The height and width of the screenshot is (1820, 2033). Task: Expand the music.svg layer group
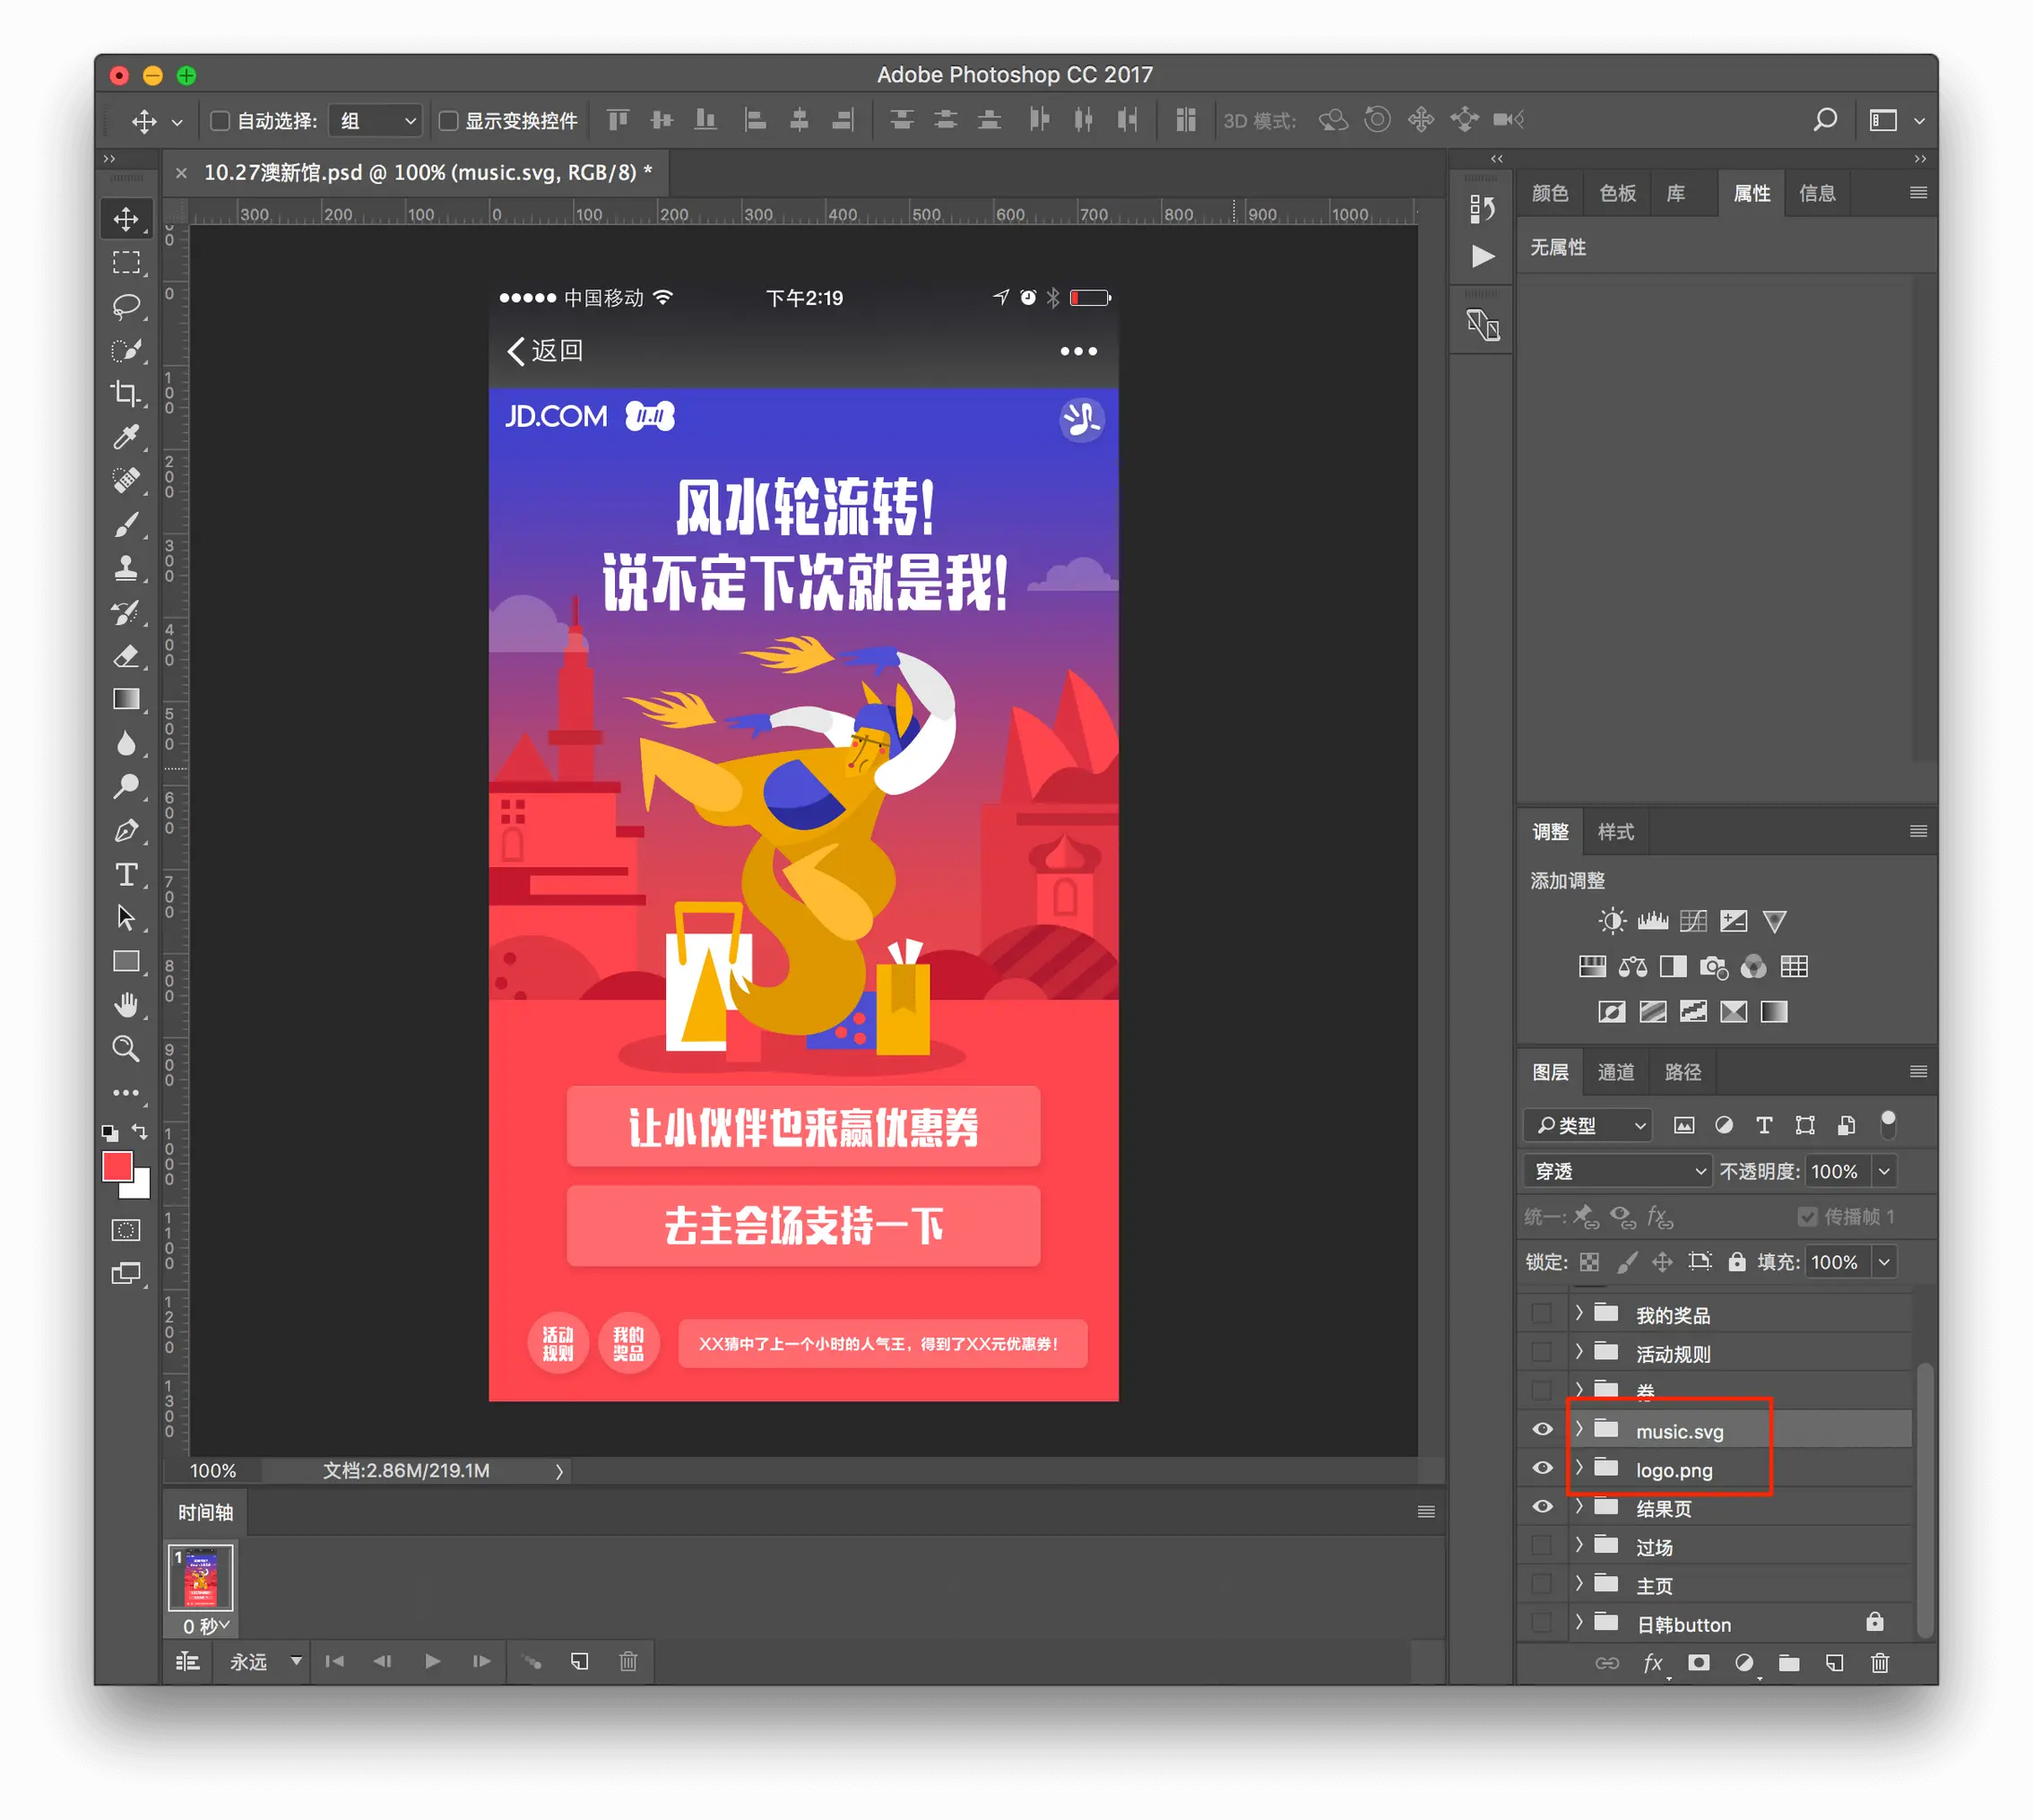pyautogui.click(x=1579, y=1429)
